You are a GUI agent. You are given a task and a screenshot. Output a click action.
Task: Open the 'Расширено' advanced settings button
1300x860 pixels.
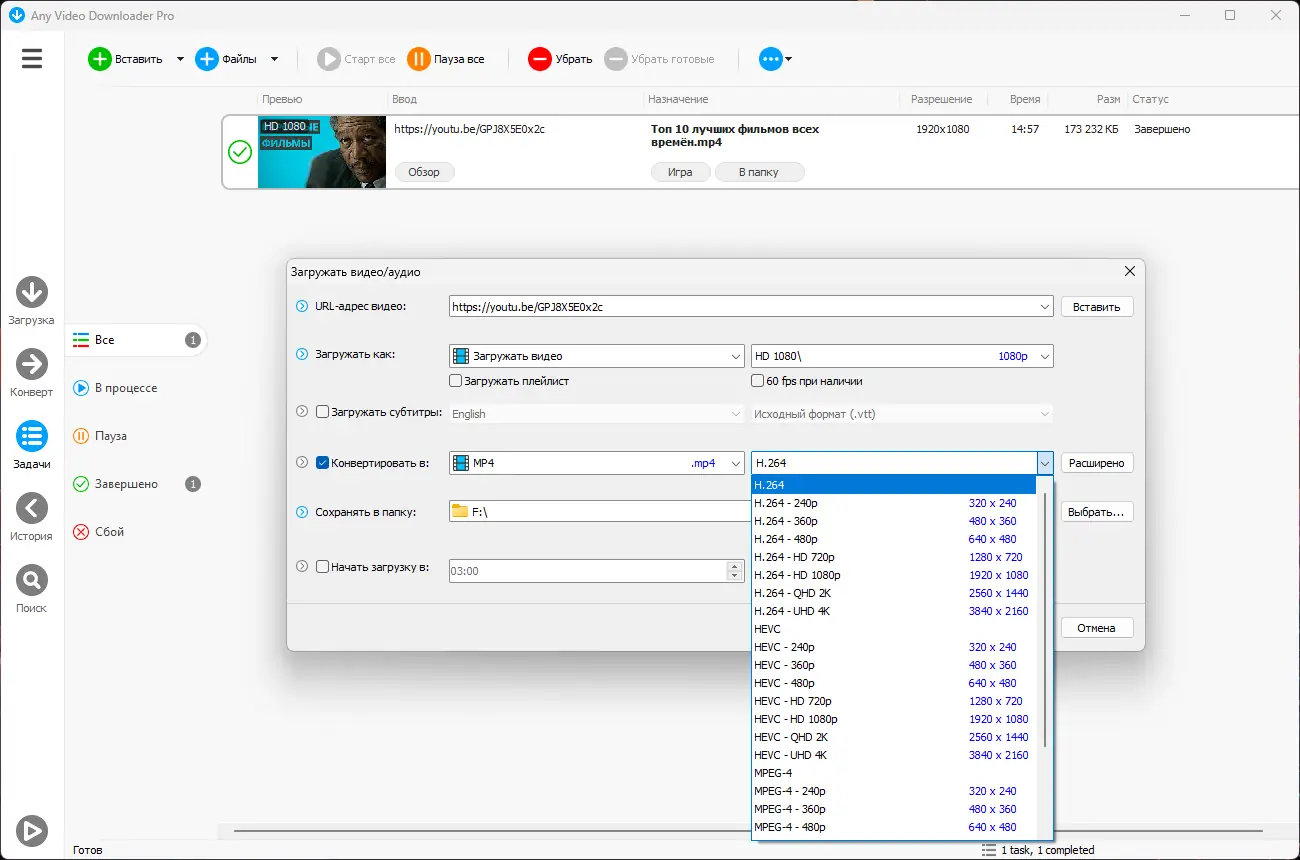point(1097,463)
